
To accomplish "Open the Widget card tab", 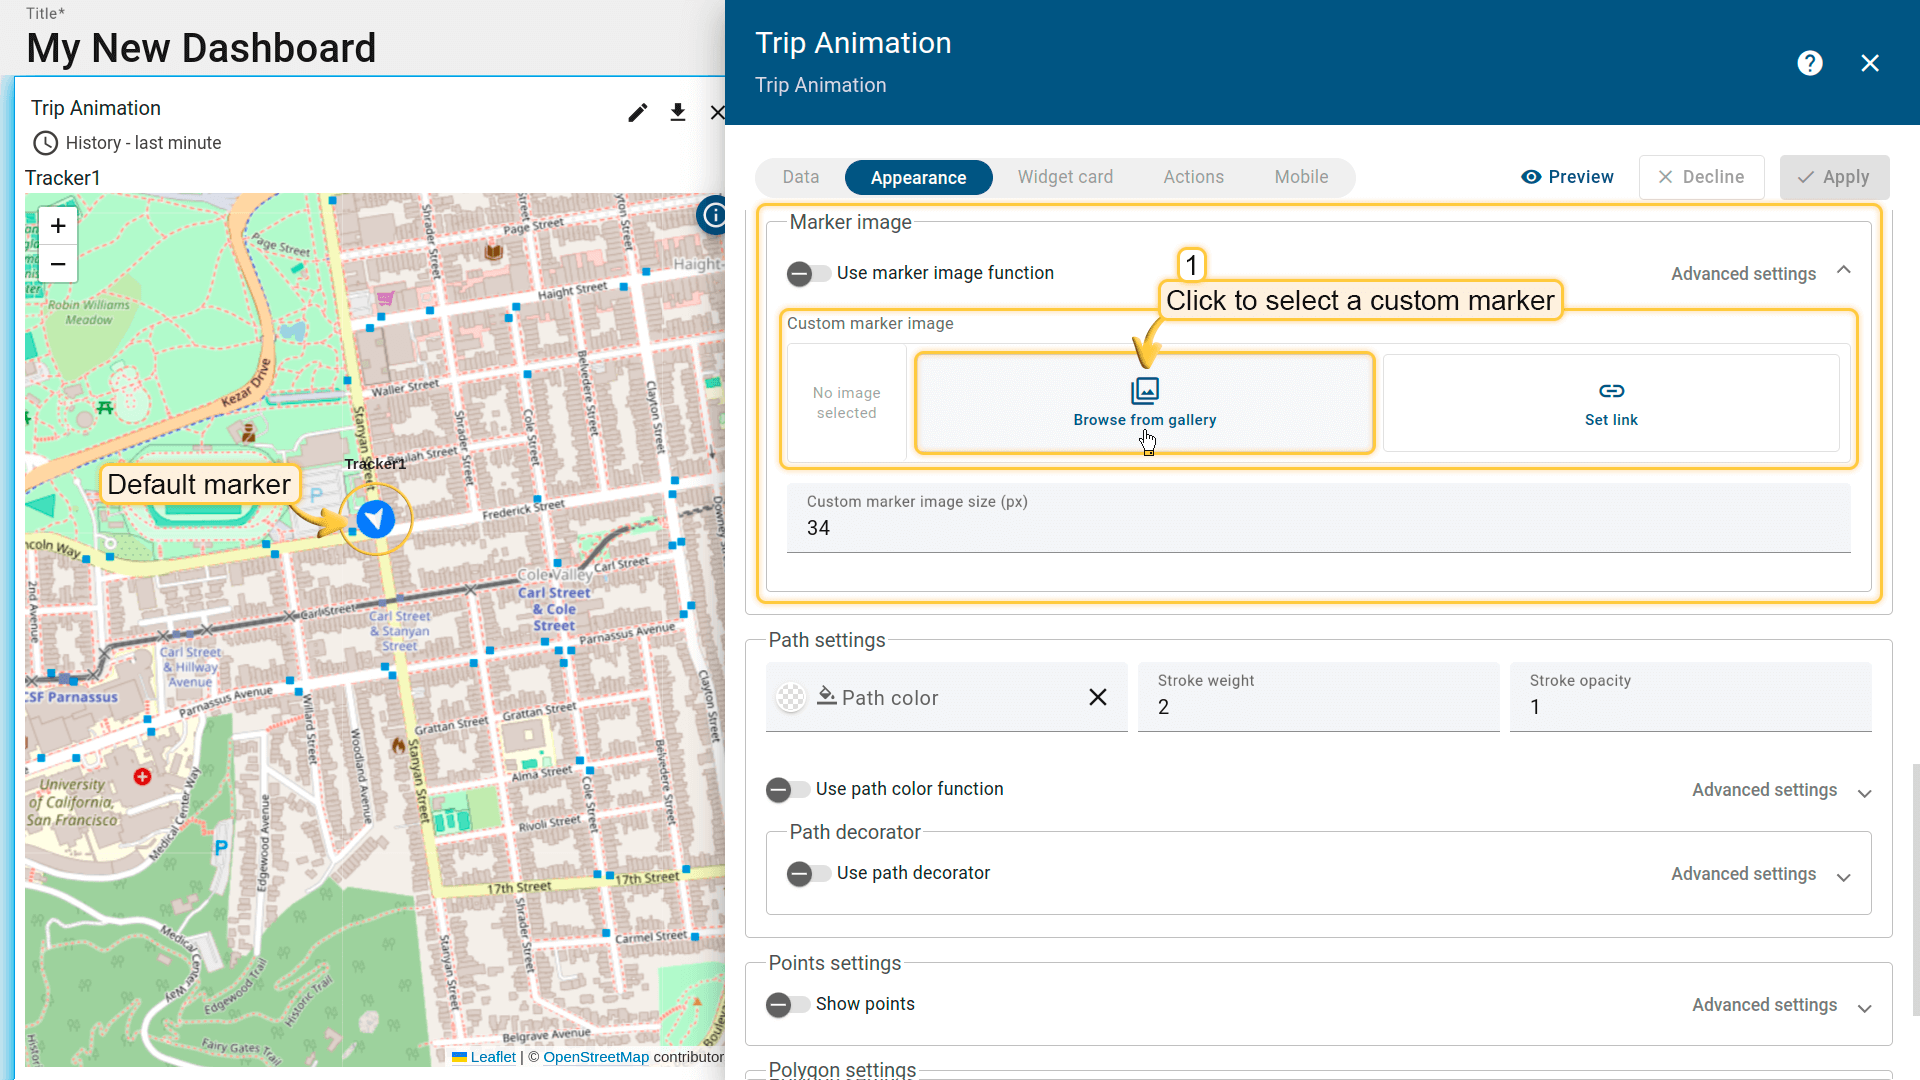I will pyautogui.click(x=1065, y=177).
